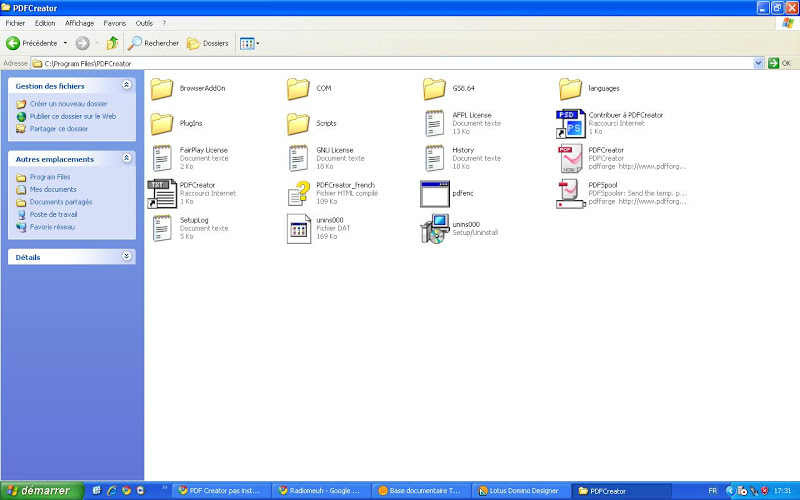Open the address bar dropdown
Screen dimensions: 800x500
click(759, 63)
